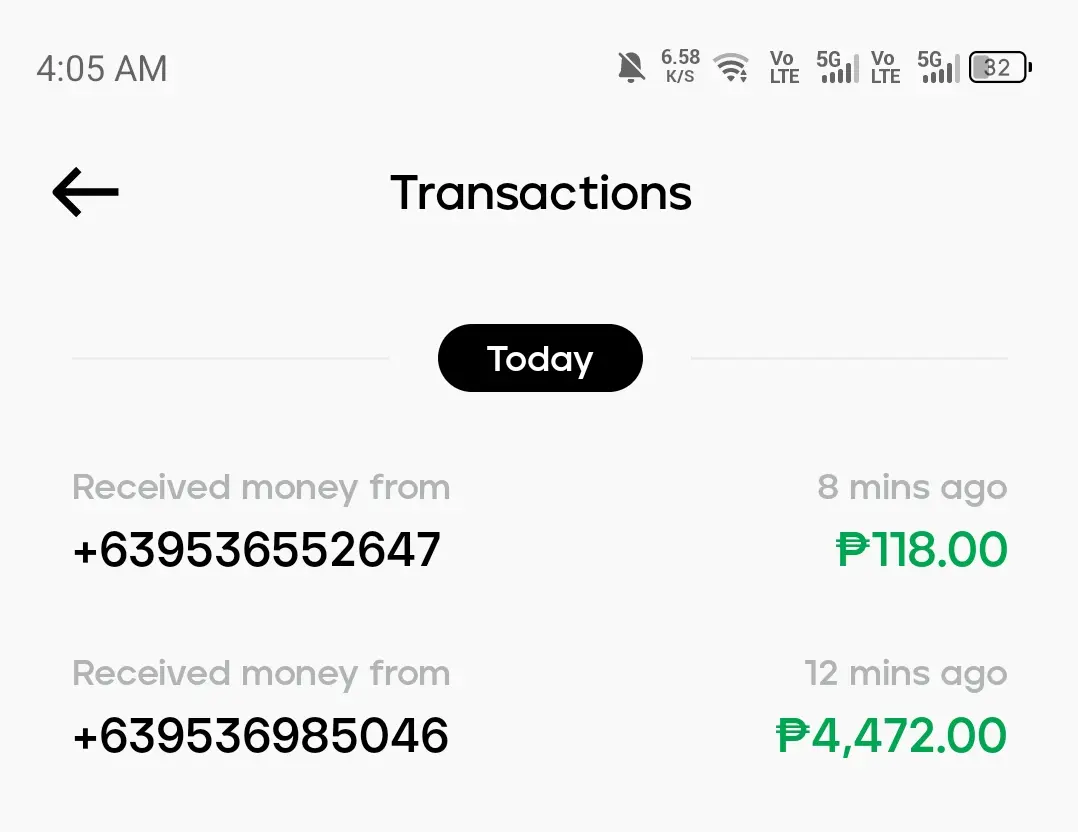This screenshot has width=1078, height=832.
Task: Tap the Wi-Fi signal icon
Action: pos(731,67)
